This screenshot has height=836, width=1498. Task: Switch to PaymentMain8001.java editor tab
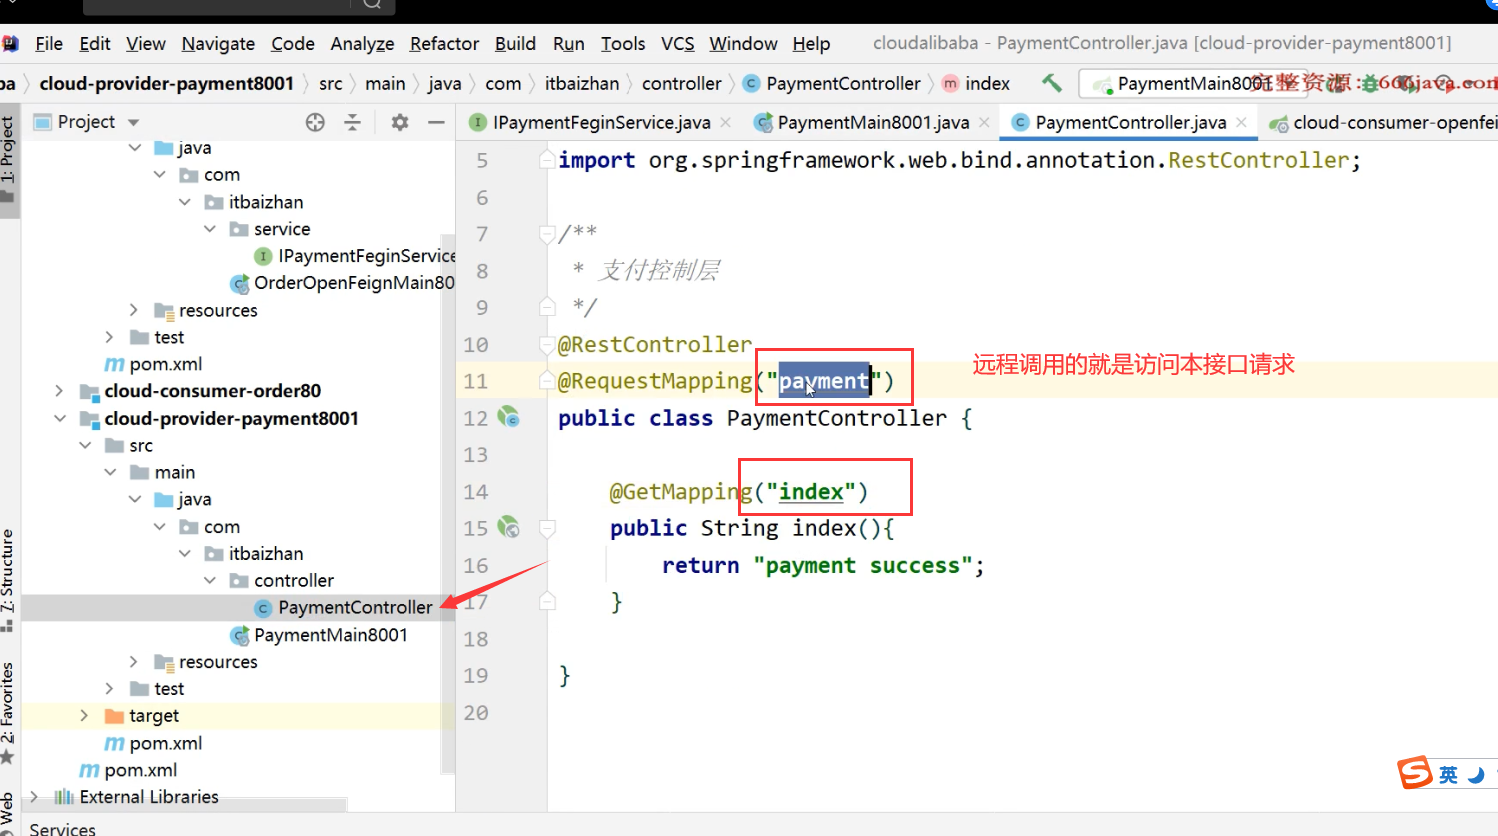tap(873, 122)
